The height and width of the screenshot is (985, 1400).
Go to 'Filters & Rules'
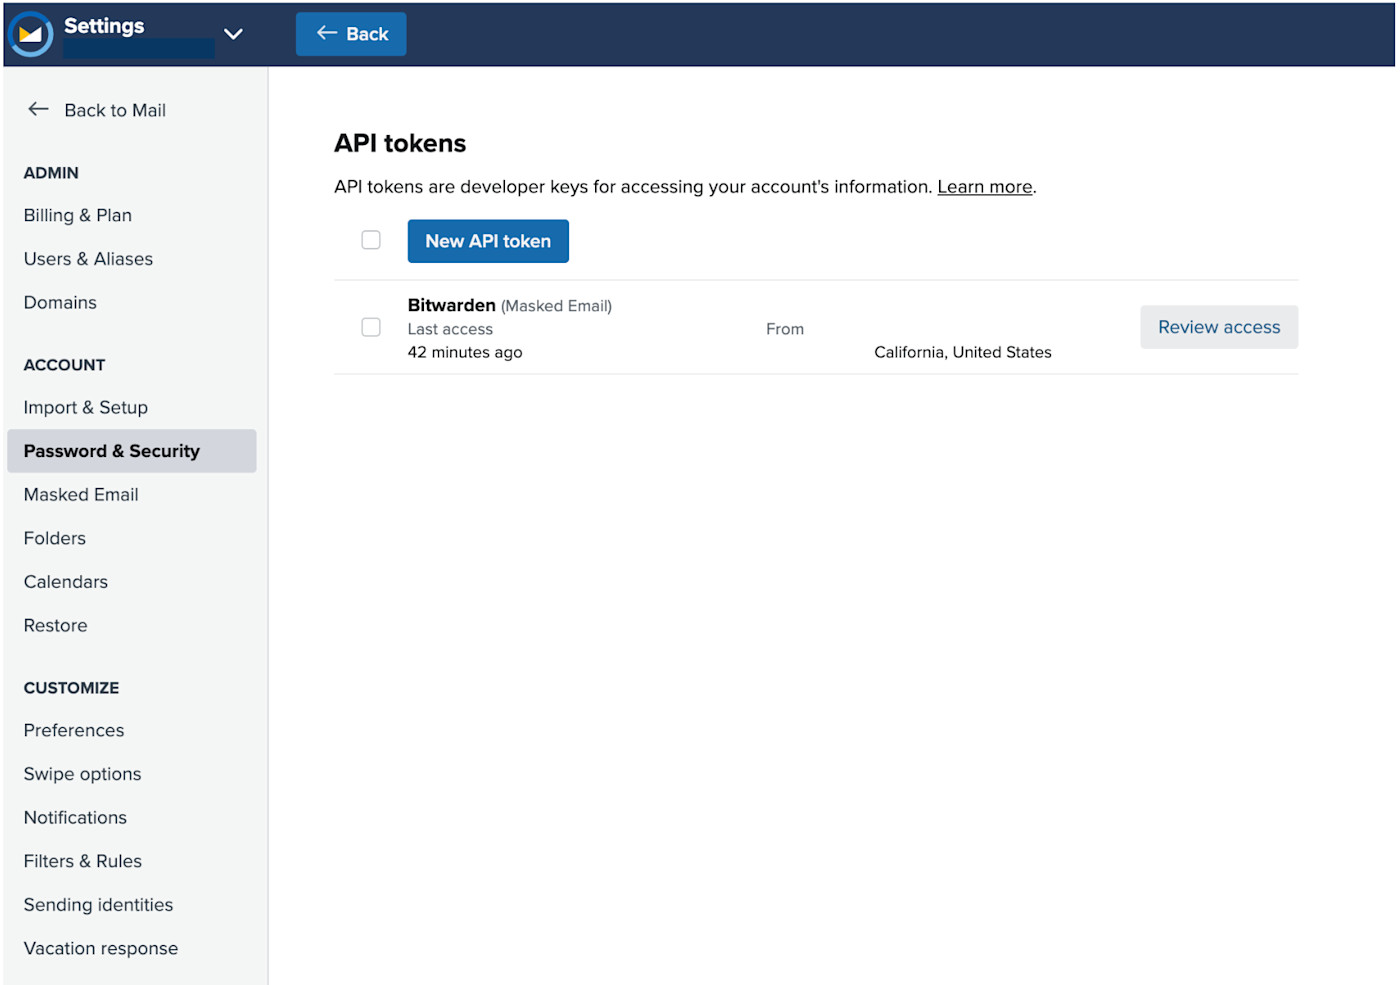(x=82, y=860)
